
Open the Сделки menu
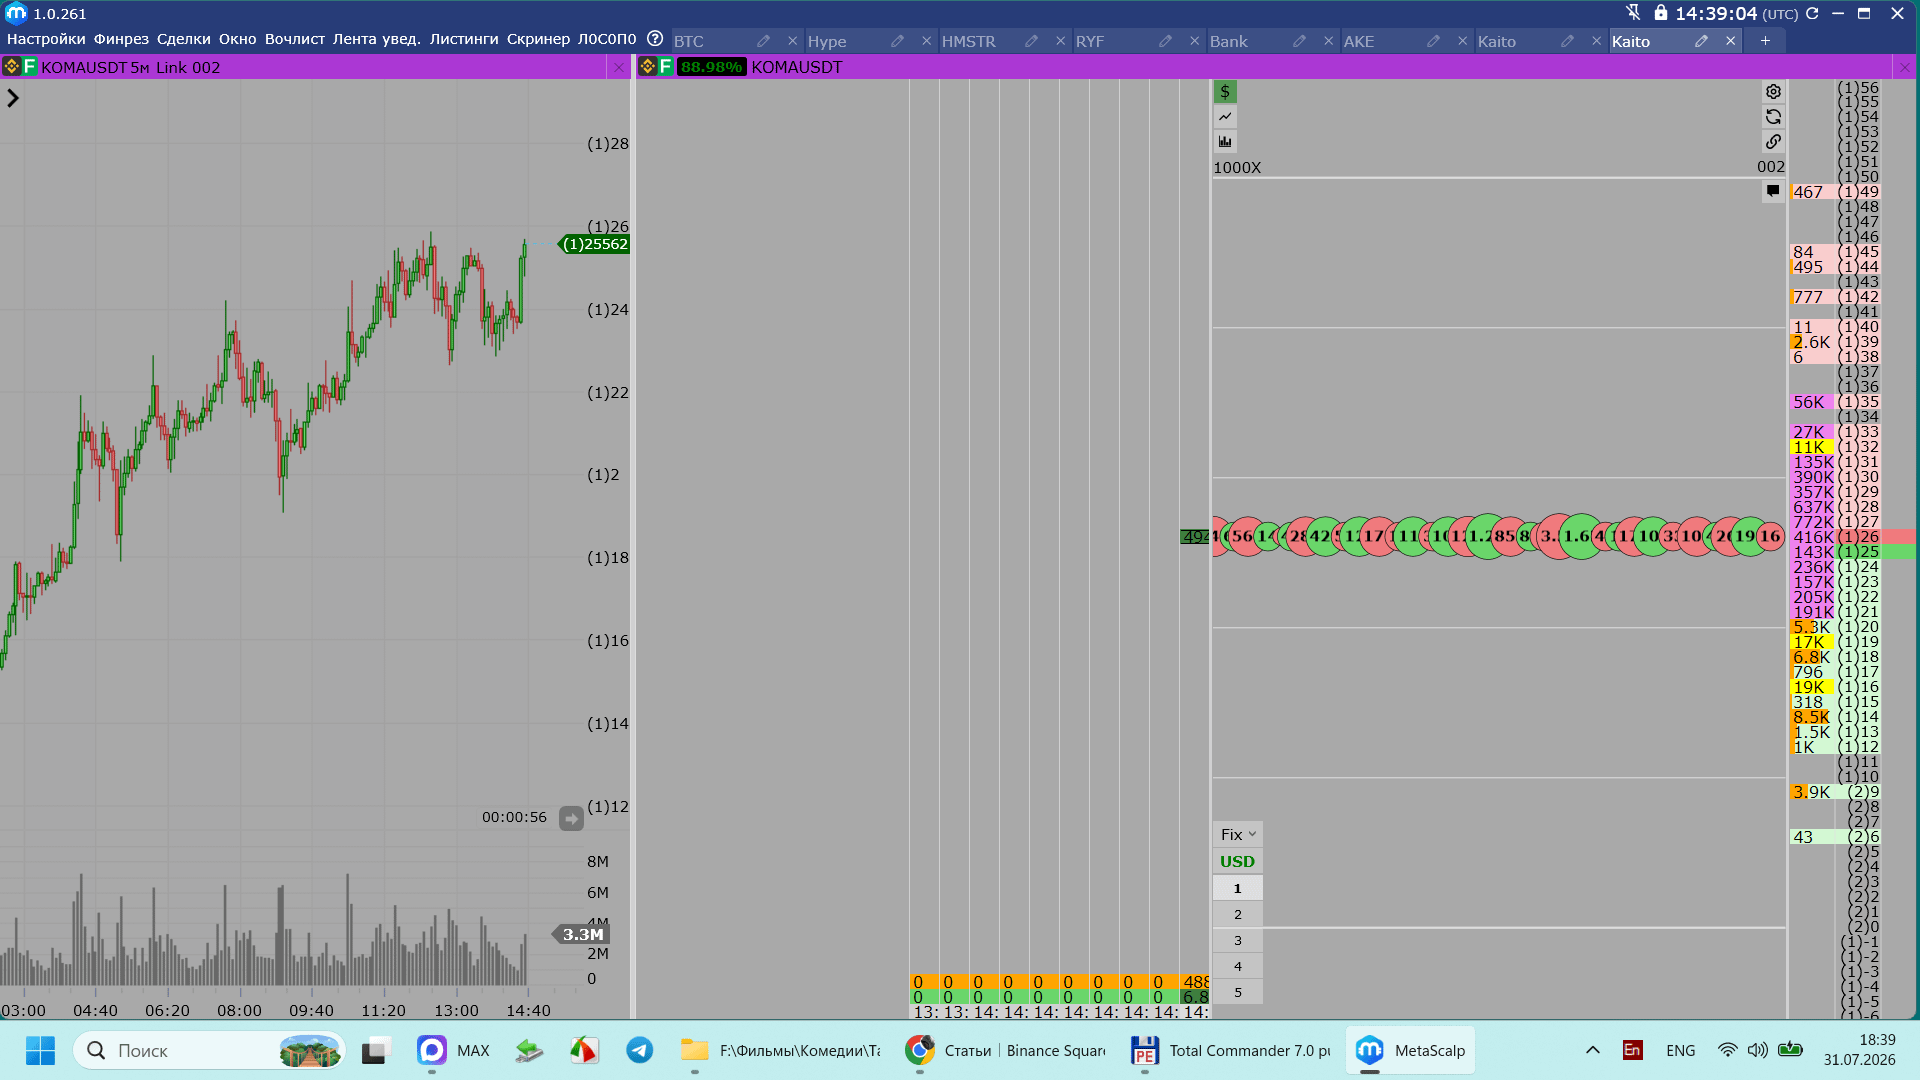(184, 39)
